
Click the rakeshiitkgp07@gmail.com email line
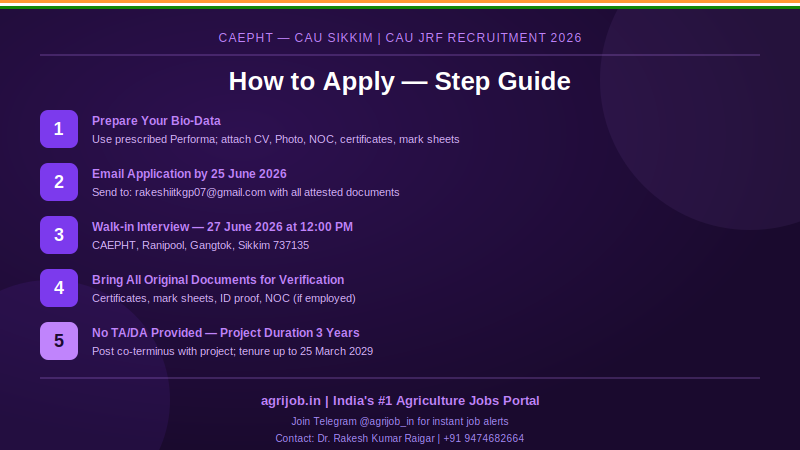pos(245,192)
